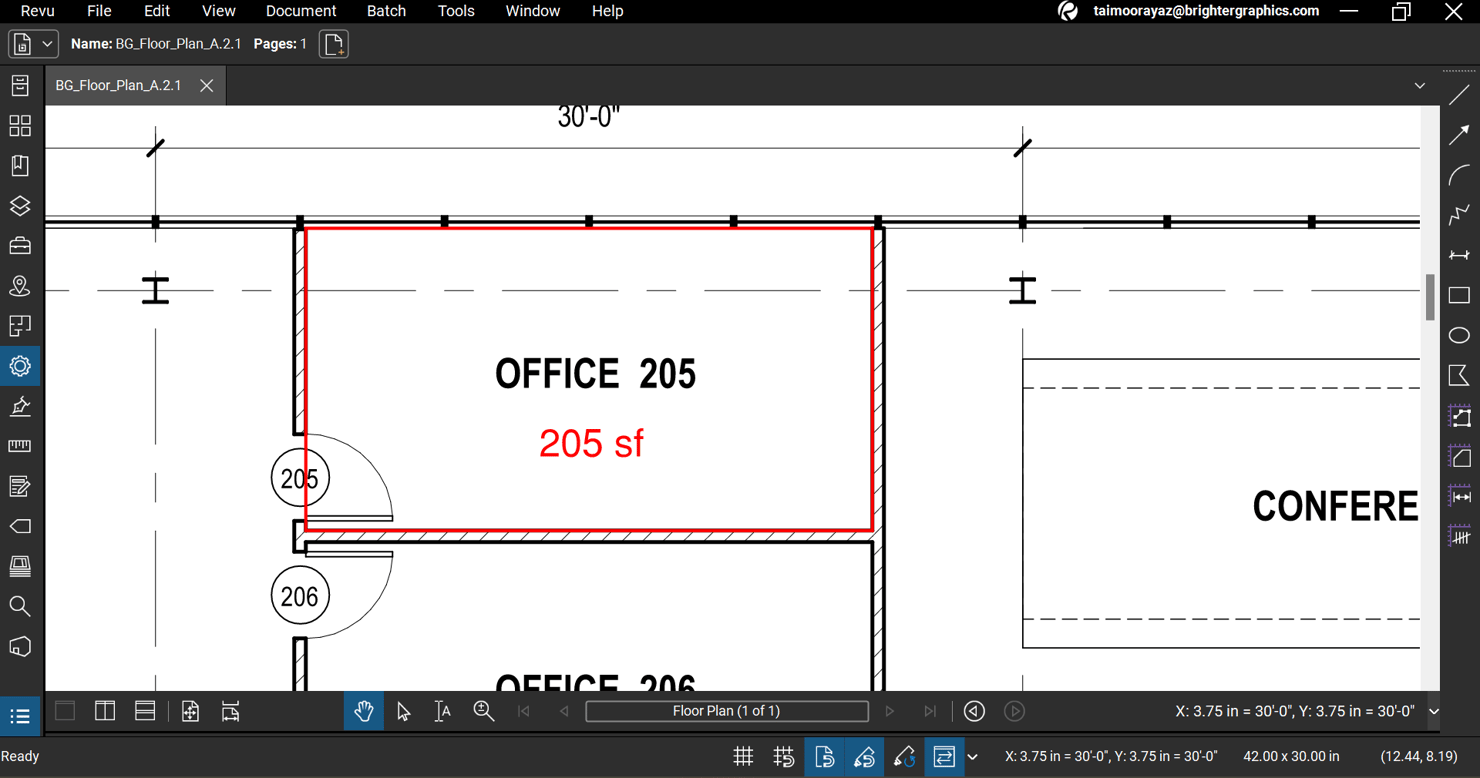This screenshot has height=778, width=1480.
Task: Toggle split vertical view
Action: pos(105,711)
